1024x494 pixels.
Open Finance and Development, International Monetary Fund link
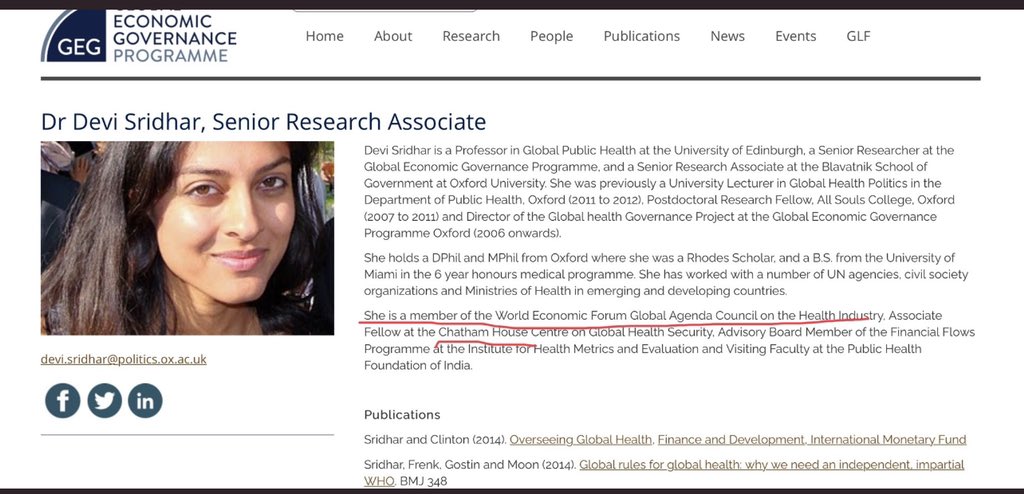pos(812,440)
